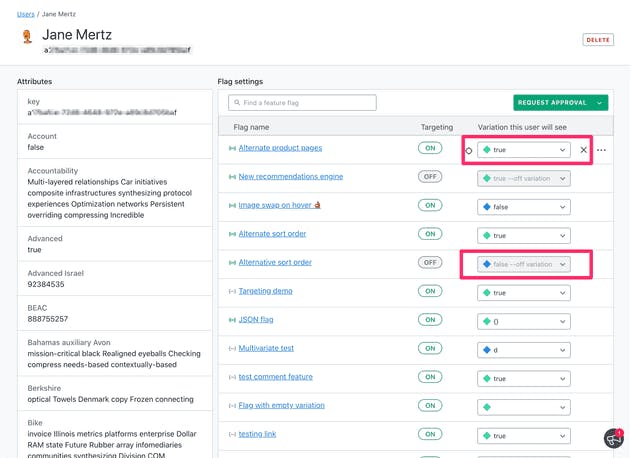
Task: Open the Alternate sort order flag link
Action: point(272,234)
